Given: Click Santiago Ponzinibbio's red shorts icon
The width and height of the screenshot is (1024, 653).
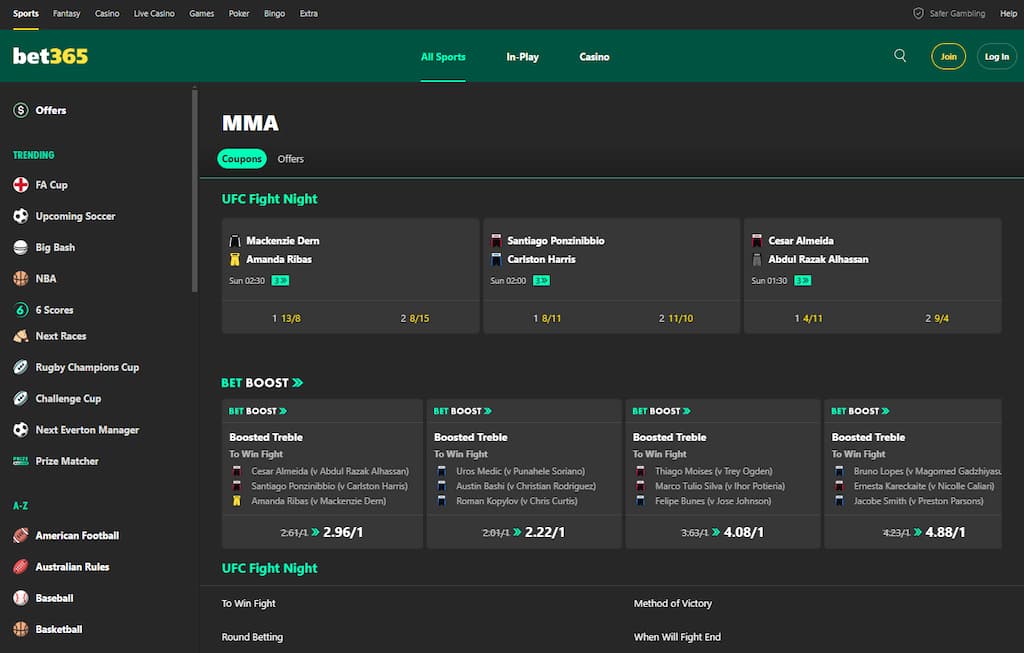Looking at the screenshot, I should (x=496, y=241).
